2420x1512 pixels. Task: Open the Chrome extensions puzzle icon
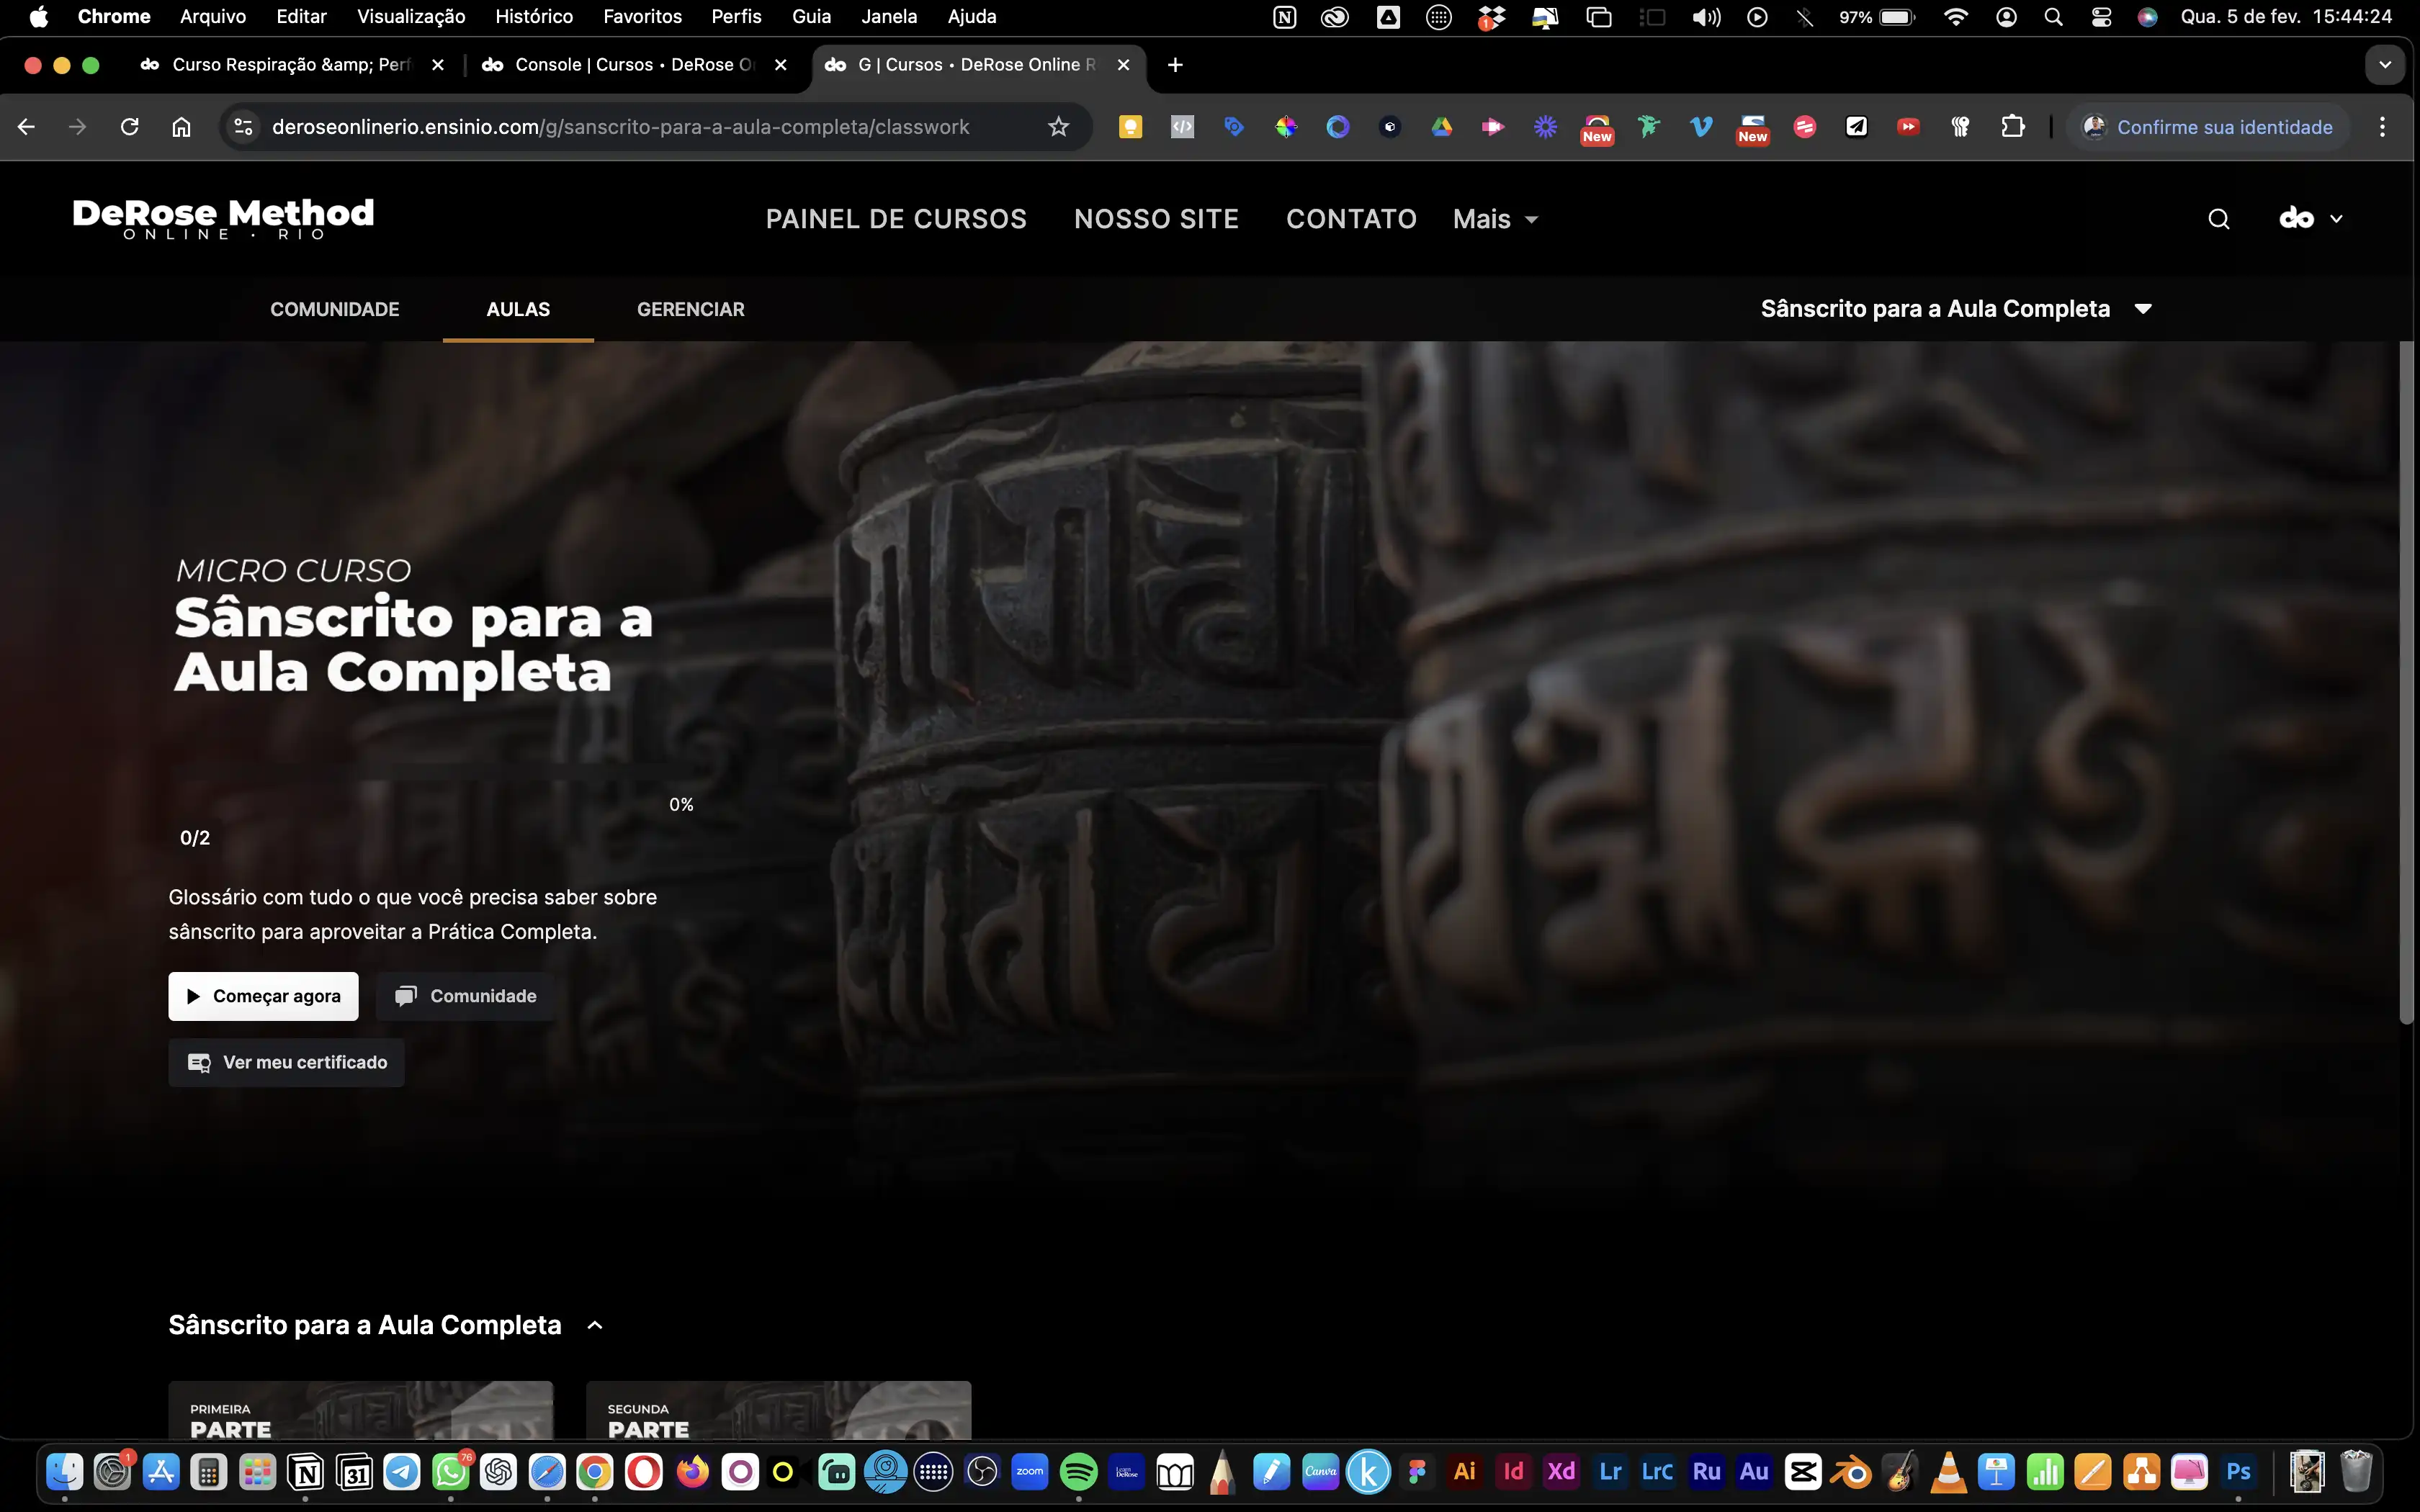tap(2012, 127)
